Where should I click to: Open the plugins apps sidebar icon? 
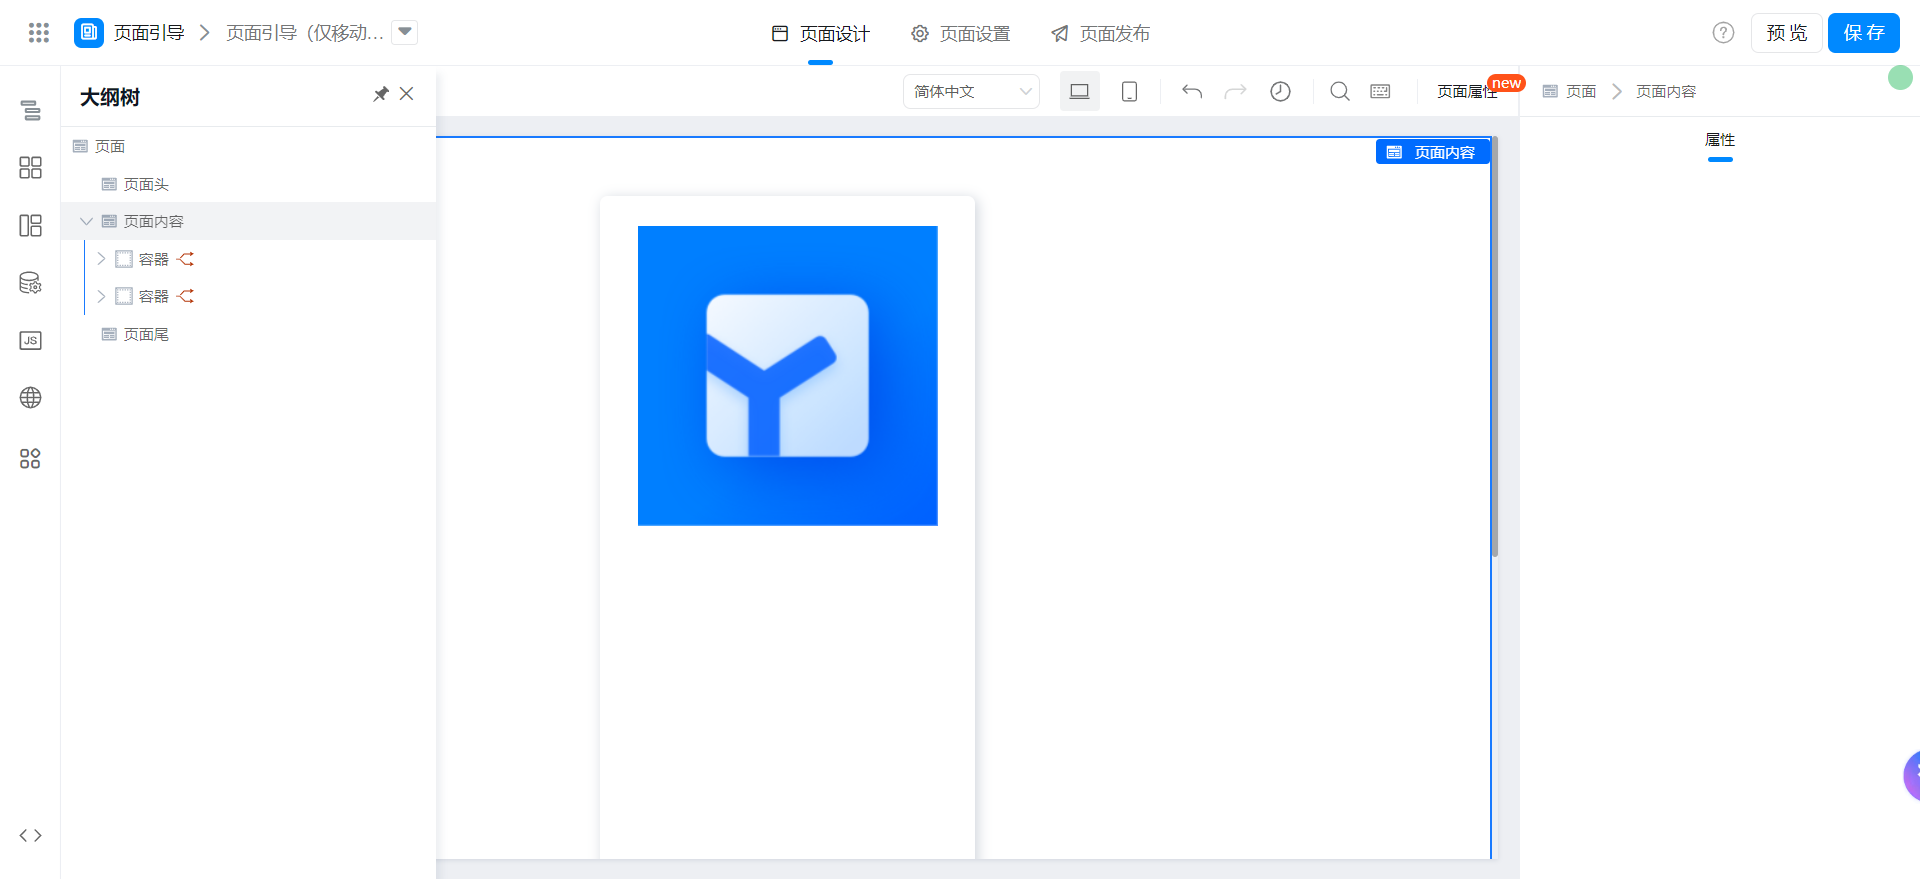31,458
